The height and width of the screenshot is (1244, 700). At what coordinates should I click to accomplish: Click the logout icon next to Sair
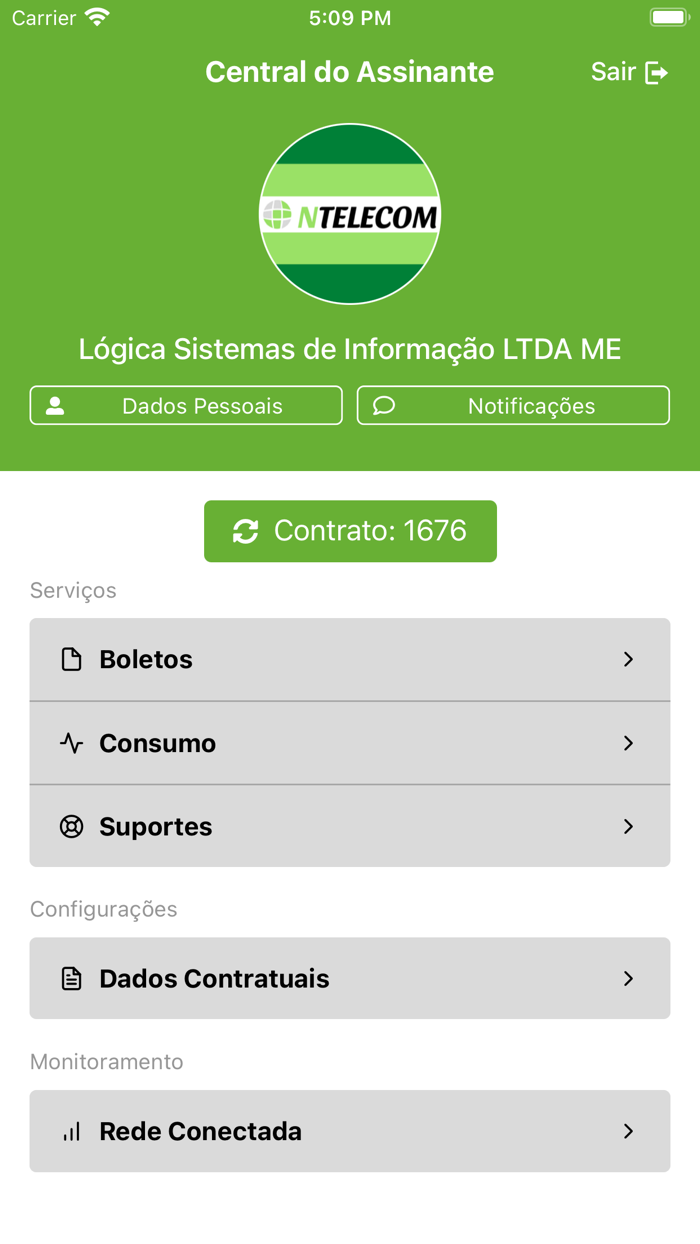(657, 71)
